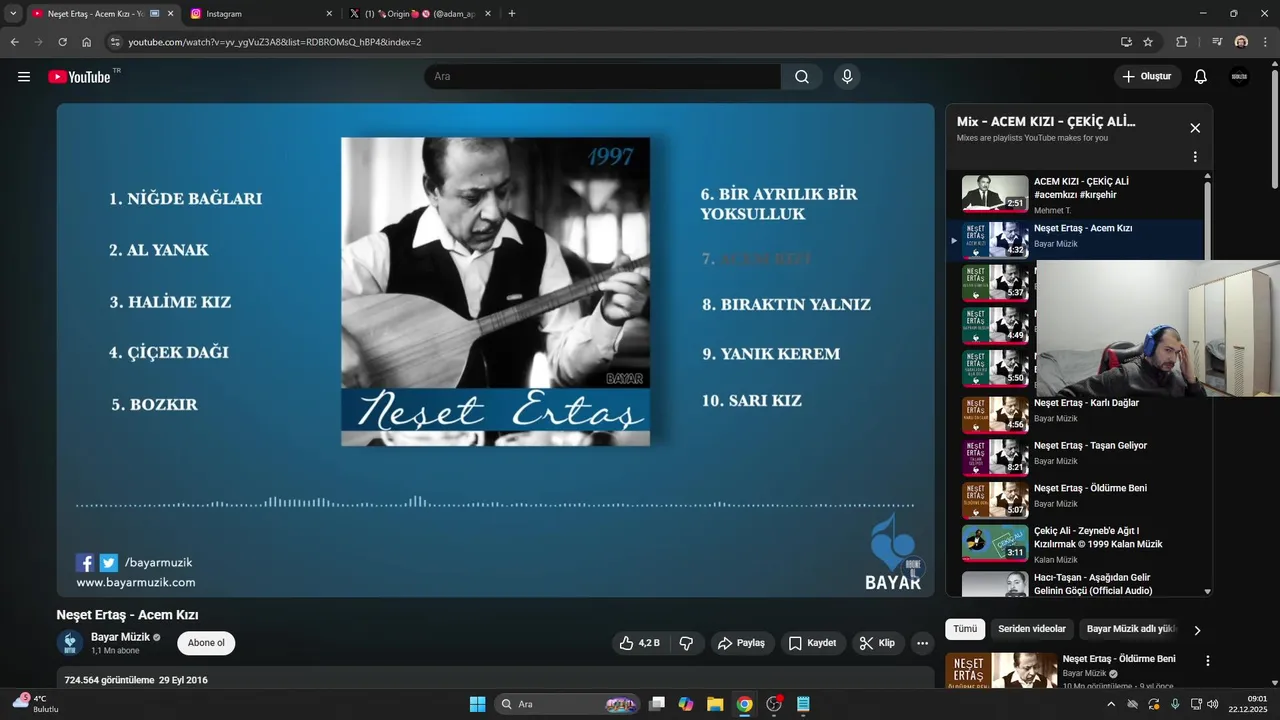Screen dimensions: 1280x720
Task: Reload the page in Chrome
Action: (x=62, y=42)
